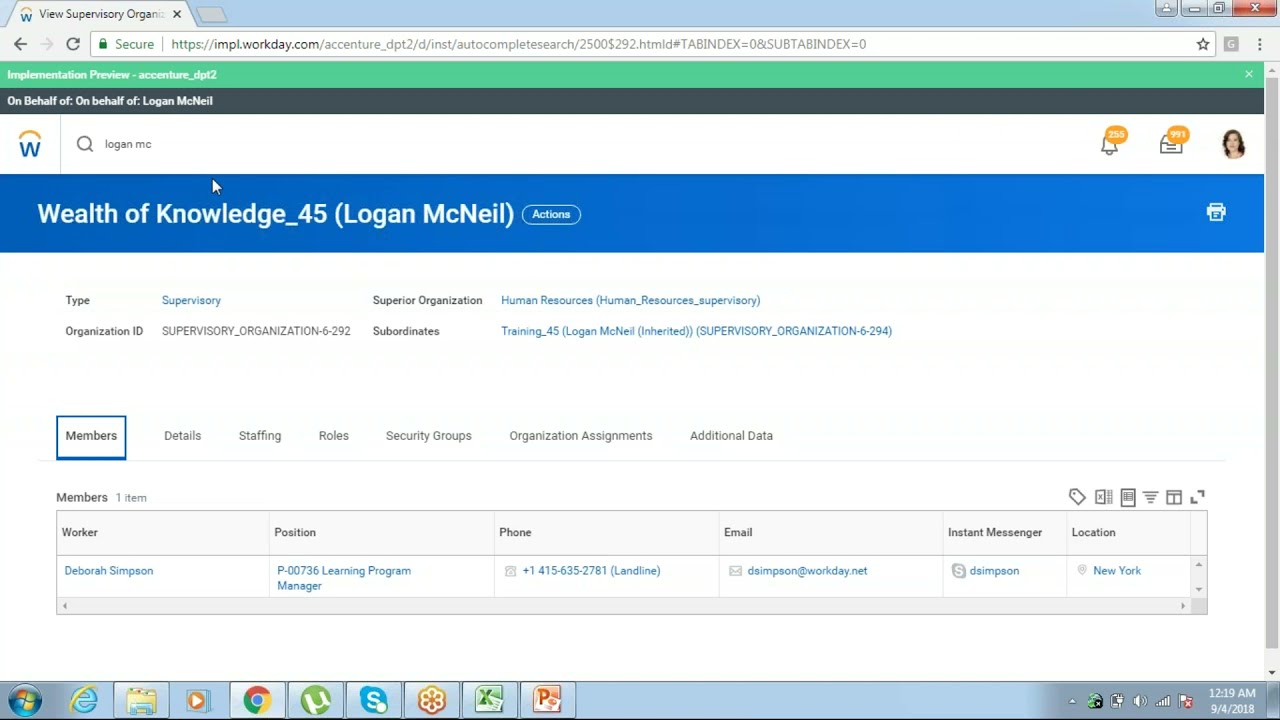Open PowerPoint from the taskbar
Viewport: 1280px width, 720px height.
tap(547, 700)
